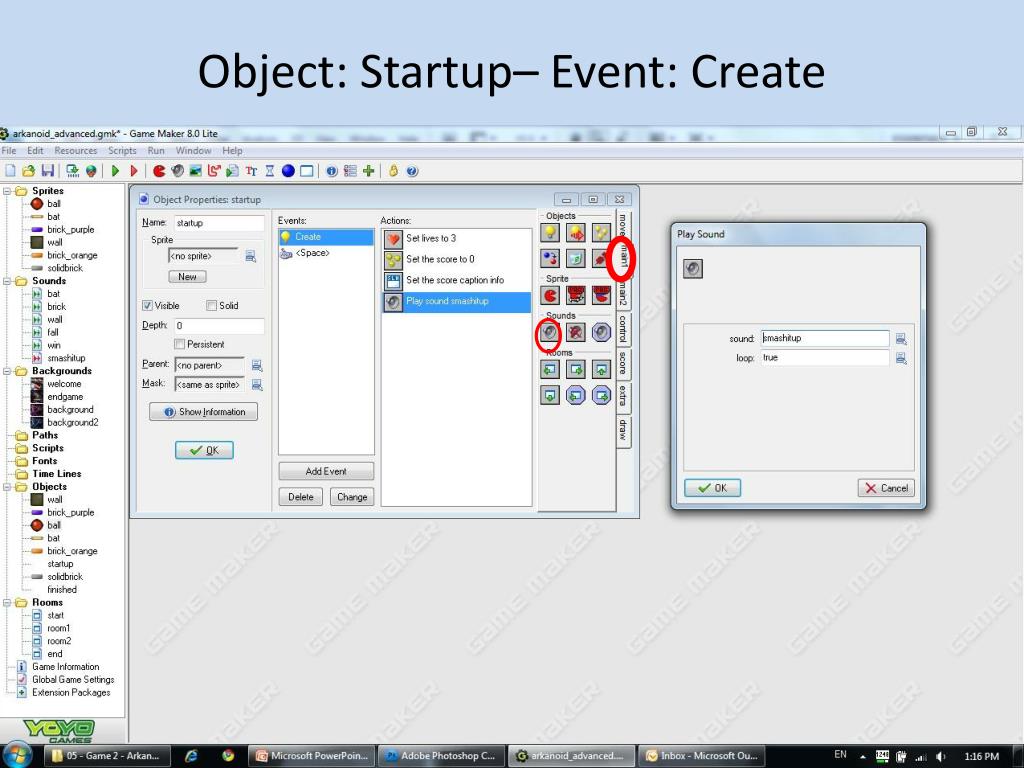Create an object with the blue ball toolbar icon
This screenshot has height=768, width=1024.
(288, 171)
